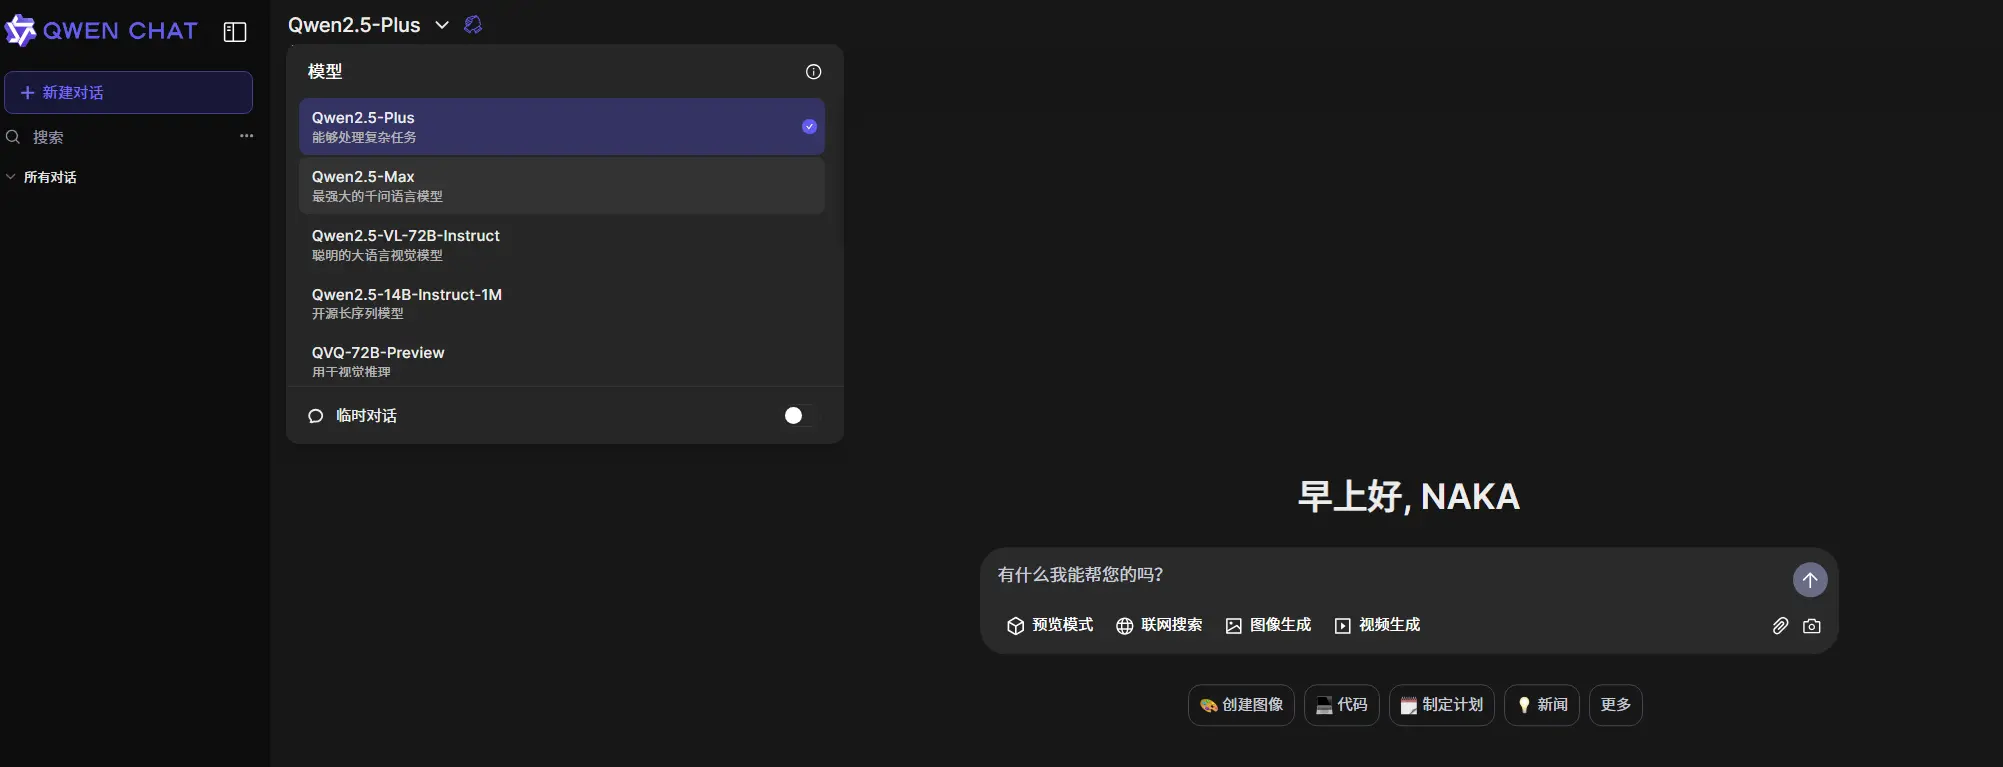This screenshot has height=767, width=2003.
Task: Send the message with the arrow button
Action: [x=1809, y=580]
